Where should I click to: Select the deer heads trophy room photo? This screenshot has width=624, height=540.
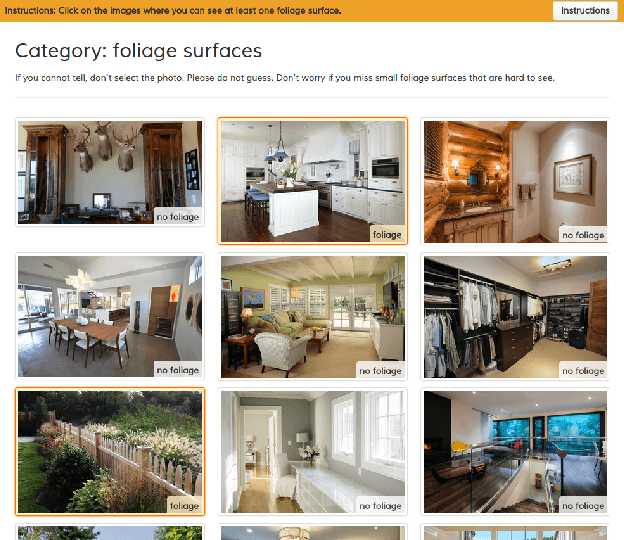[x=110, y=172]
